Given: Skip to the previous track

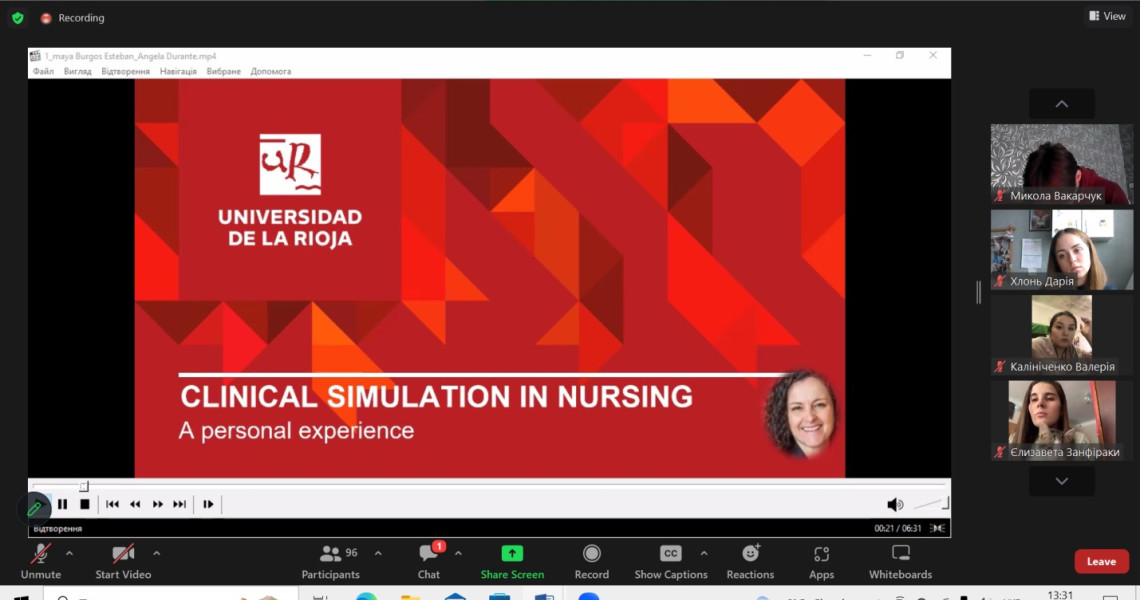Looking at the screenshot, I should (112, 504).
